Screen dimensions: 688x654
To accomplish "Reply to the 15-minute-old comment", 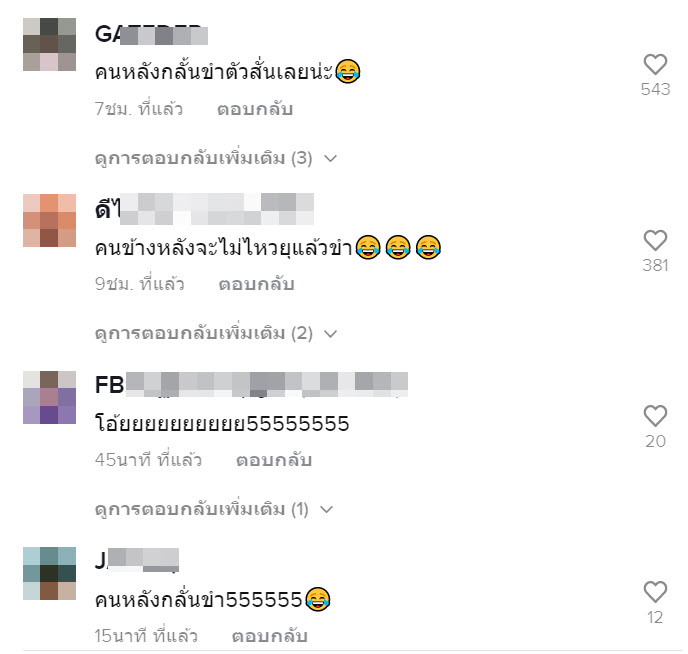I will coord(269,636).
